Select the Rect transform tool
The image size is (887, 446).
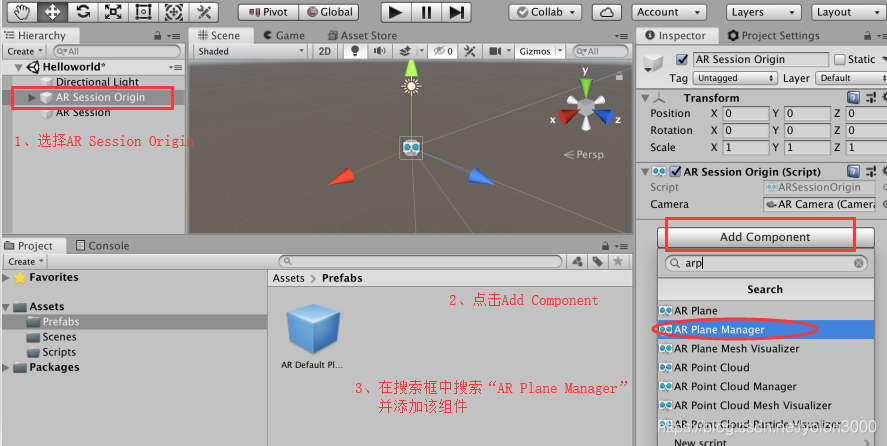point(143,12)
